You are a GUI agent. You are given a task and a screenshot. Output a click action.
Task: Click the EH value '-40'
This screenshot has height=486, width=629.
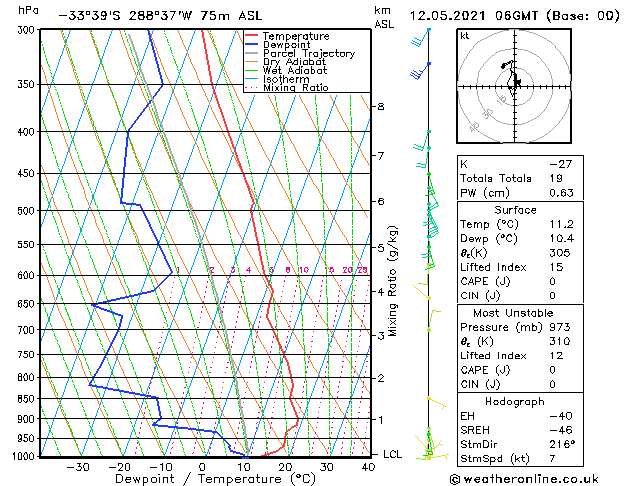coord(561,416)
